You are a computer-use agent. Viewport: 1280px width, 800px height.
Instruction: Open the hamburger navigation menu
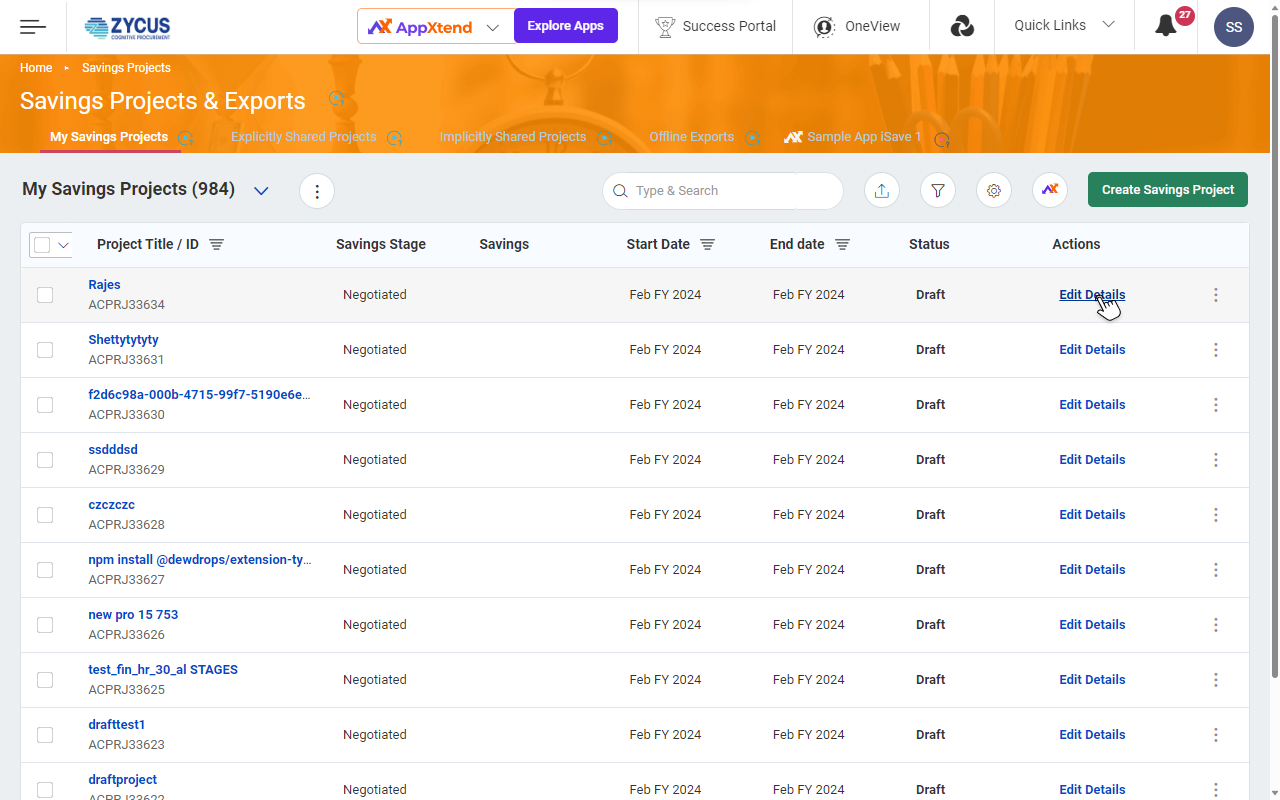(33, 27)
